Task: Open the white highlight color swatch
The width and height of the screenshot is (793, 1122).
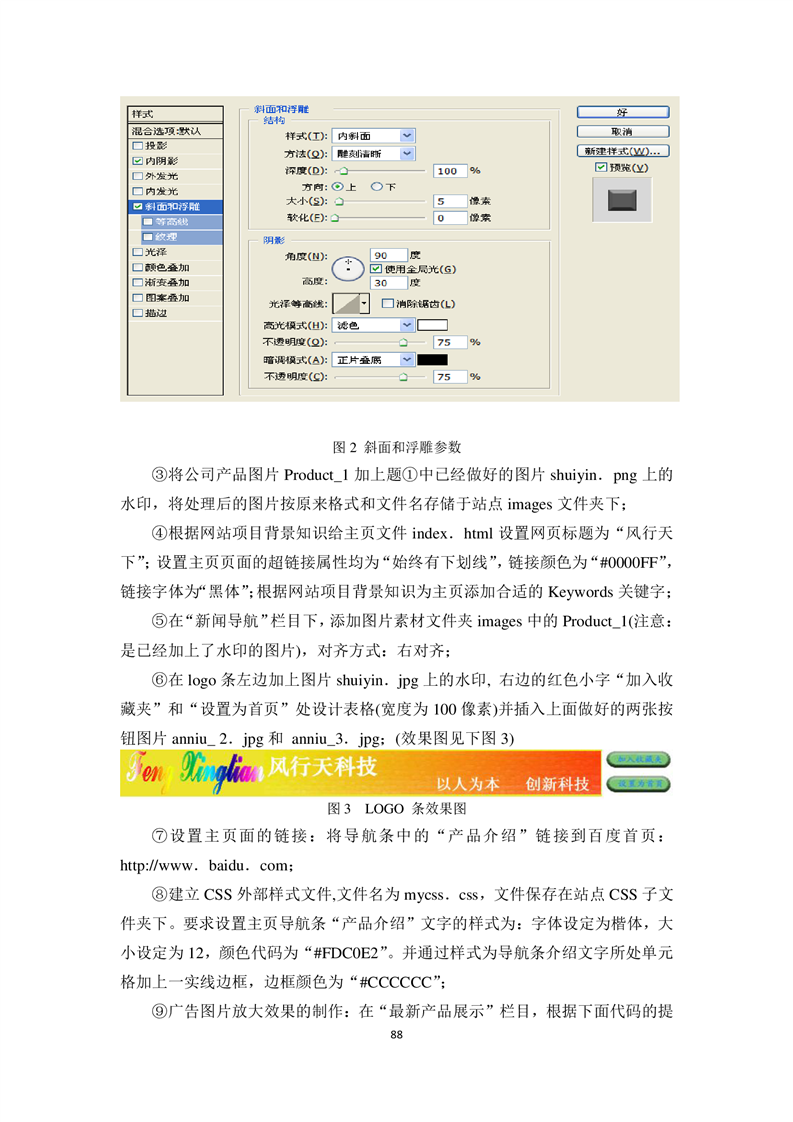Action: point(432,325)
